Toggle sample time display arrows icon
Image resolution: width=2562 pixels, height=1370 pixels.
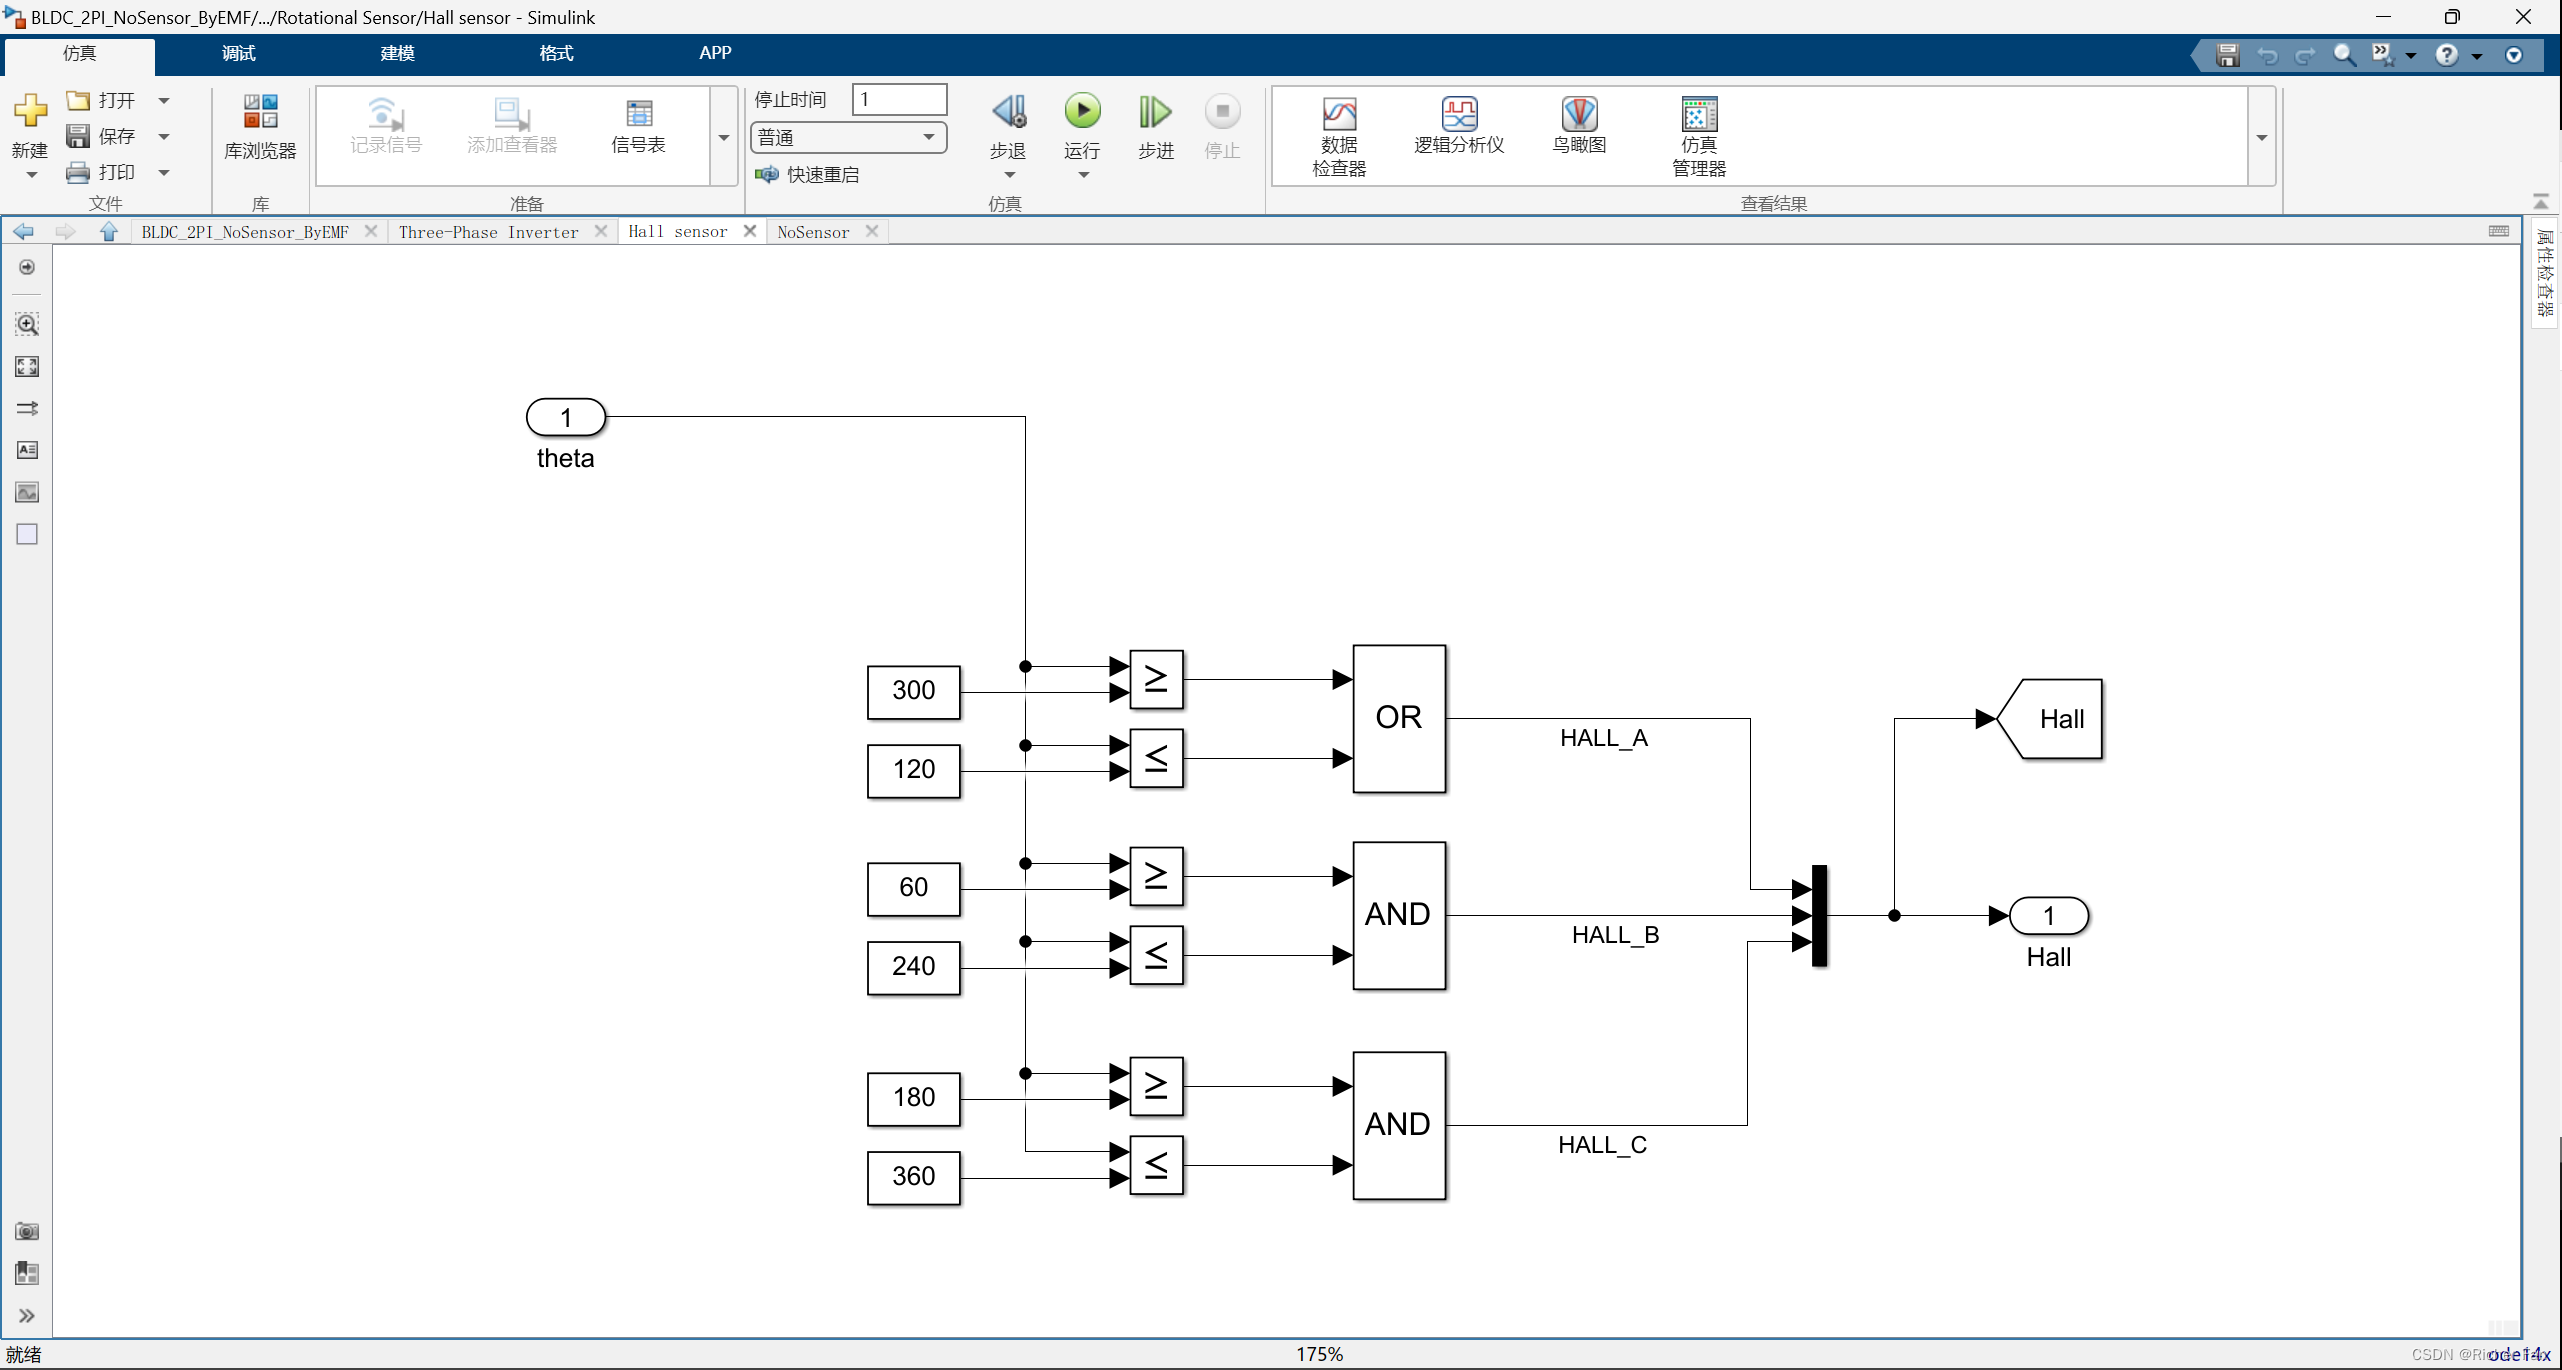pyautogui.click(x=27, y=408)
